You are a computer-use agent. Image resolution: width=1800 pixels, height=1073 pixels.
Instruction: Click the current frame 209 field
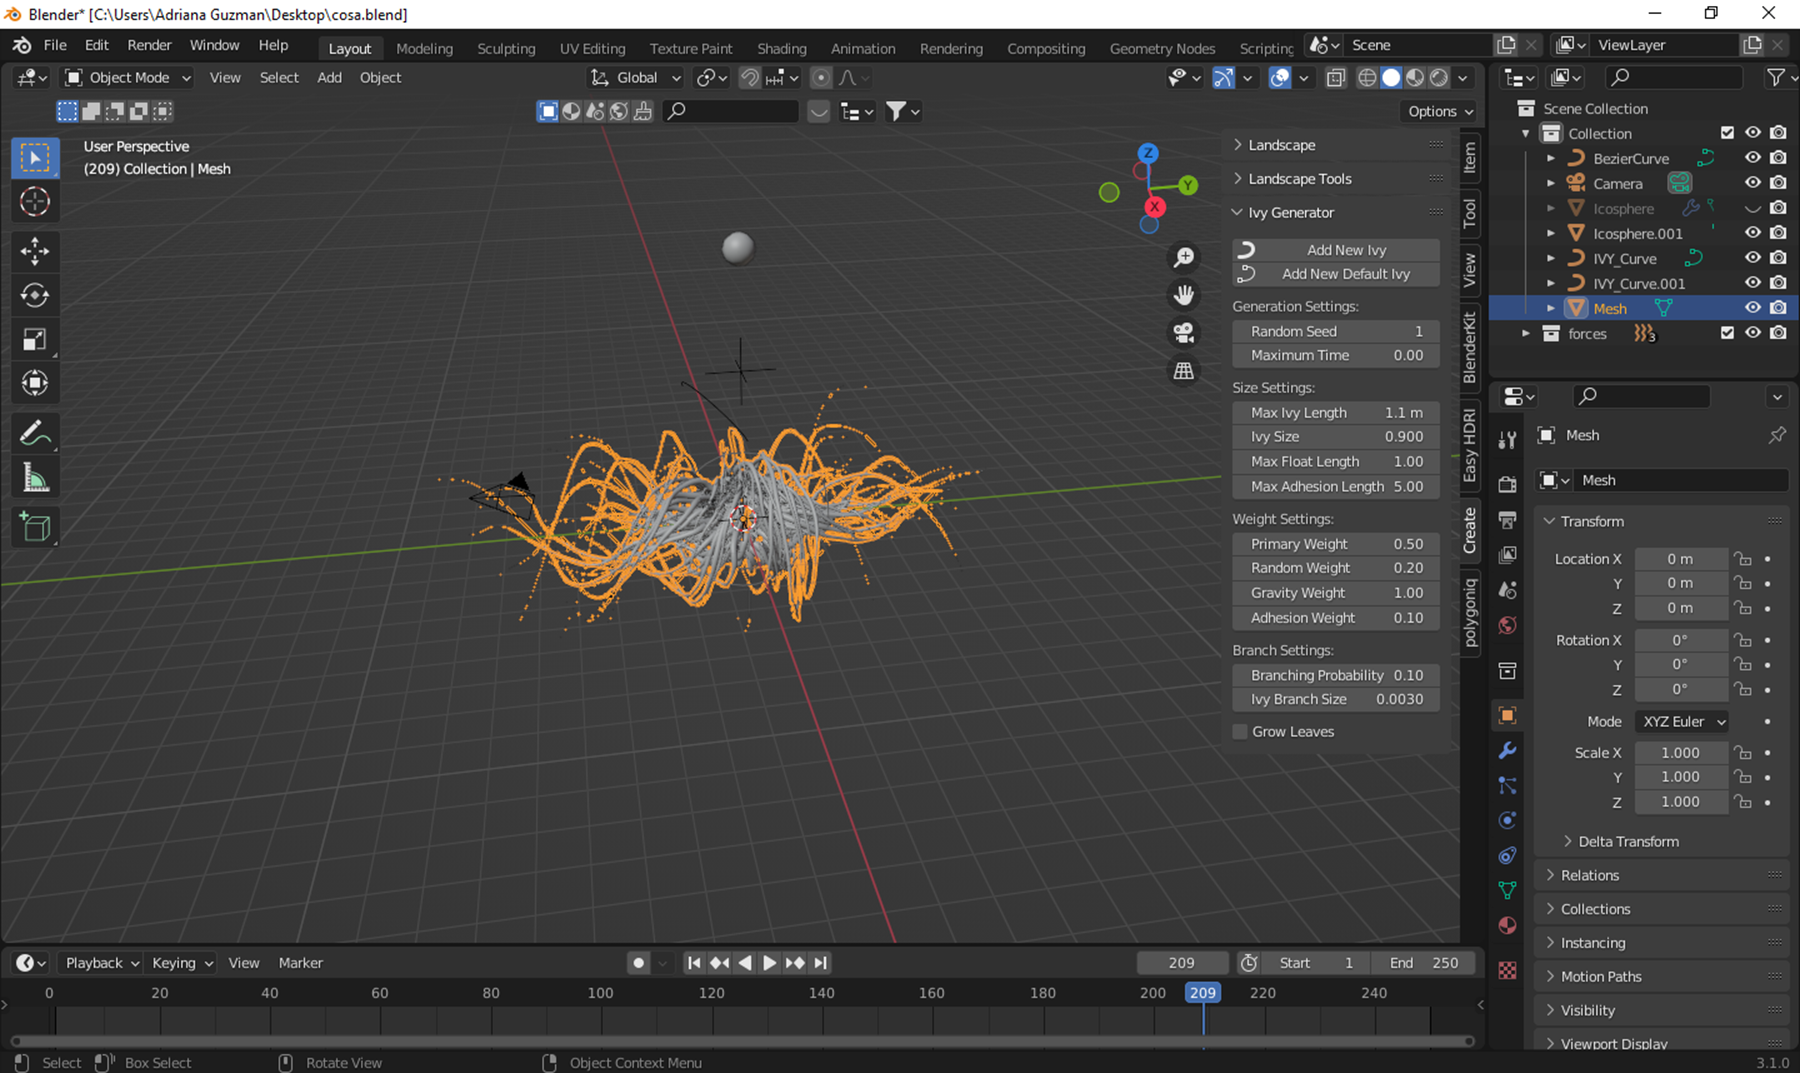1182,963
